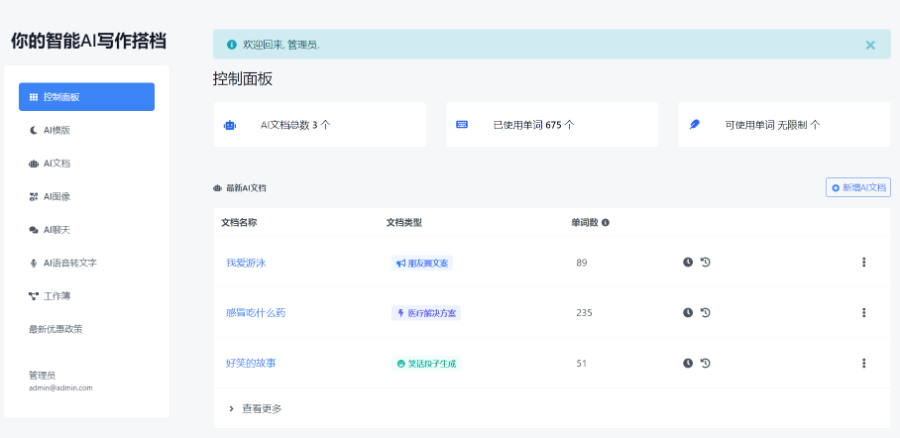The image size is (900, 438).
Task: Click the word count 235
Action: click(x=584, y=313)
